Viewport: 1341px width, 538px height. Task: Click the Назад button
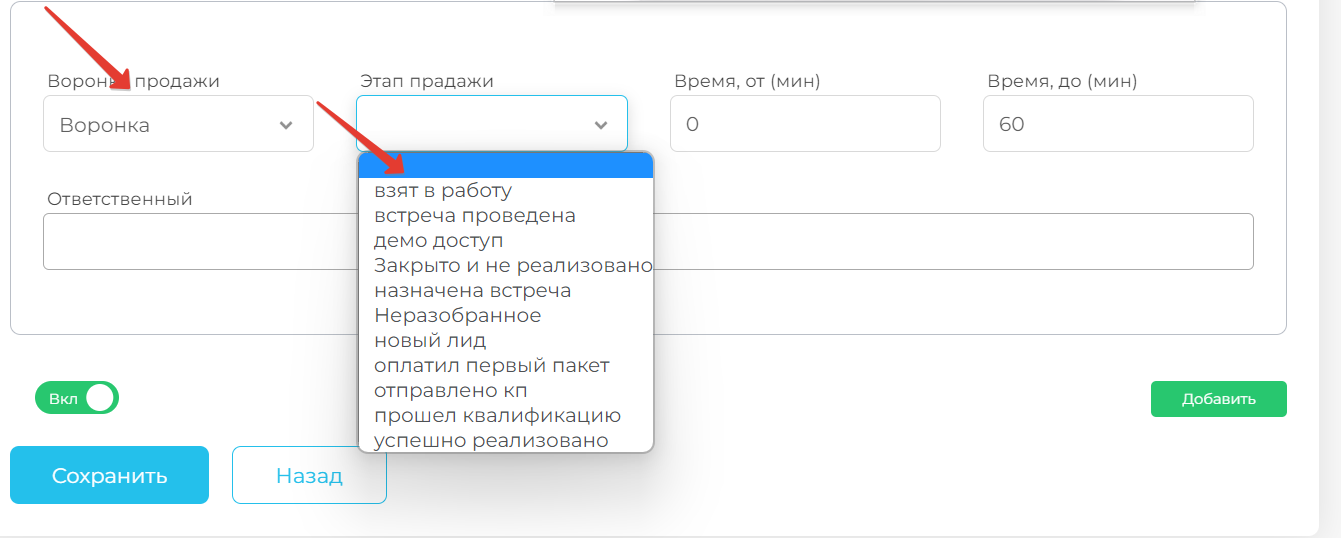click(x=309, y=476)
